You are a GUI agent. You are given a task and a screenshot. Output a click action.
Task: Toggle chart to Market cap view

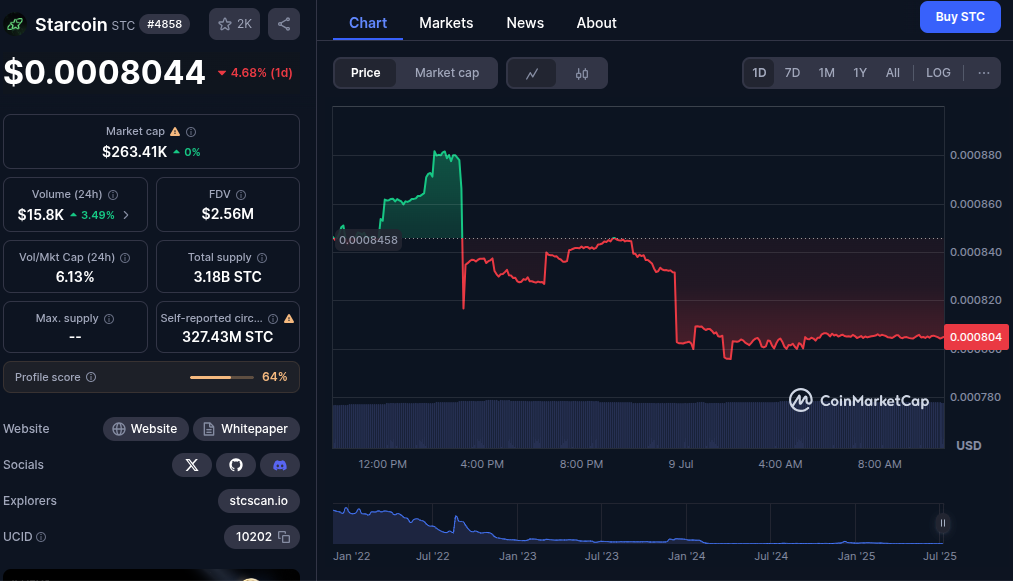click(447, 73)
